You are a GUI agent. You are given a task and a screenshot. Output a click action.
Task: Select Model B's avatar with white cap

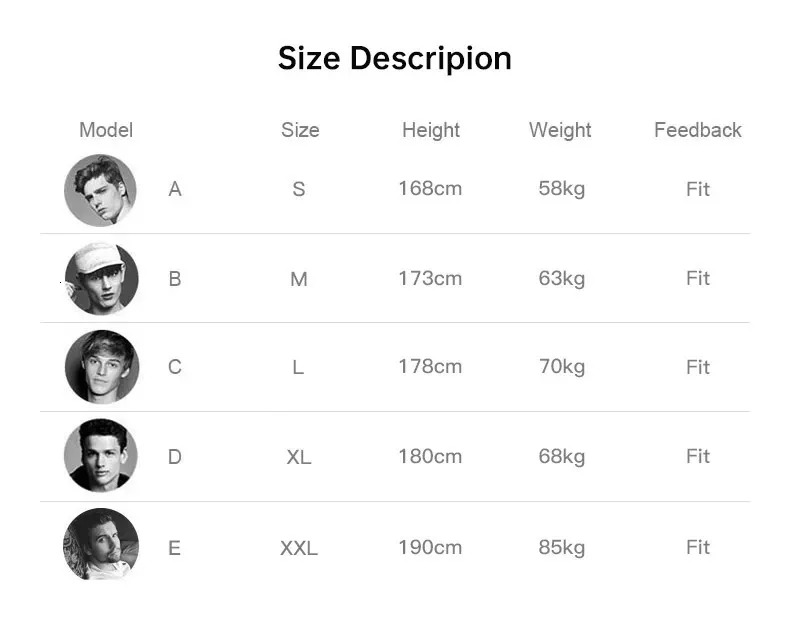tap(101, 278)
